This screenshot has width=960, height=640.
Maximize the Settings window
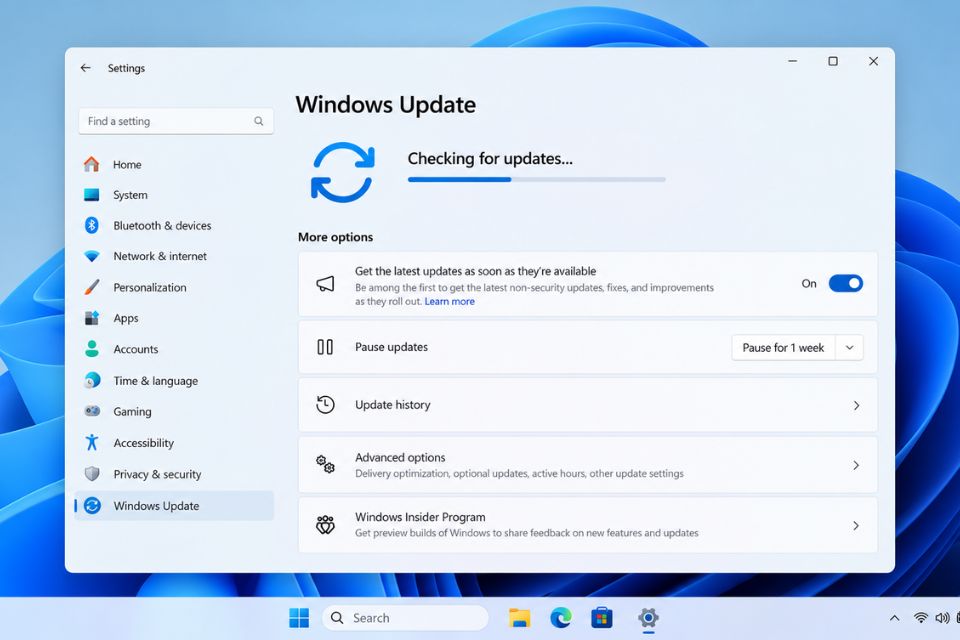click(x=833, y=61)
